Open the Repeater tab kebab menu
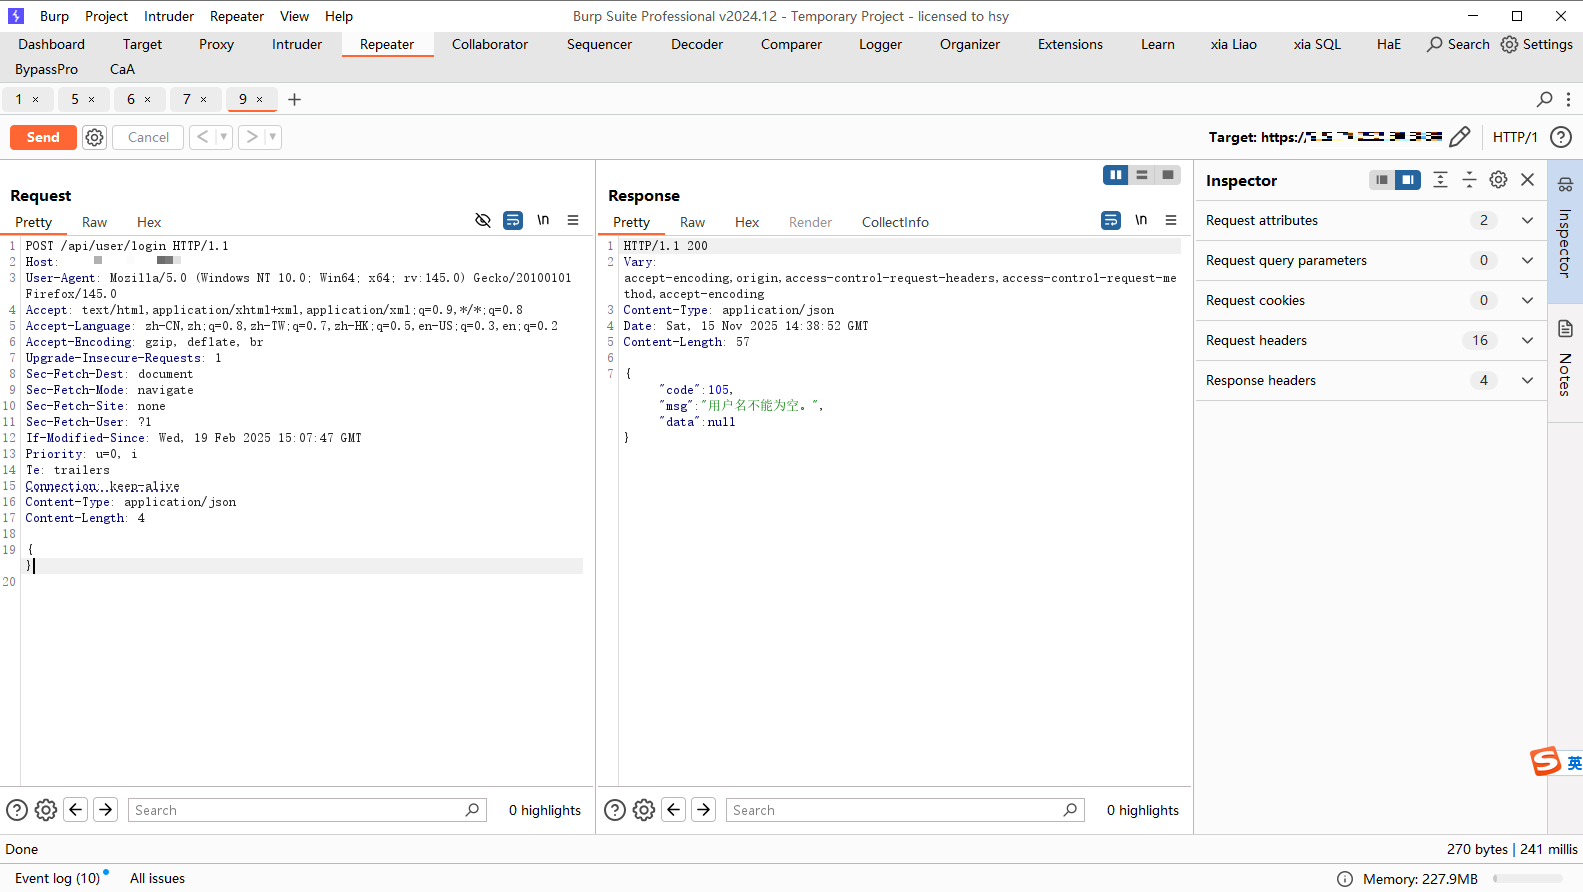 (x=1568, y=99)
